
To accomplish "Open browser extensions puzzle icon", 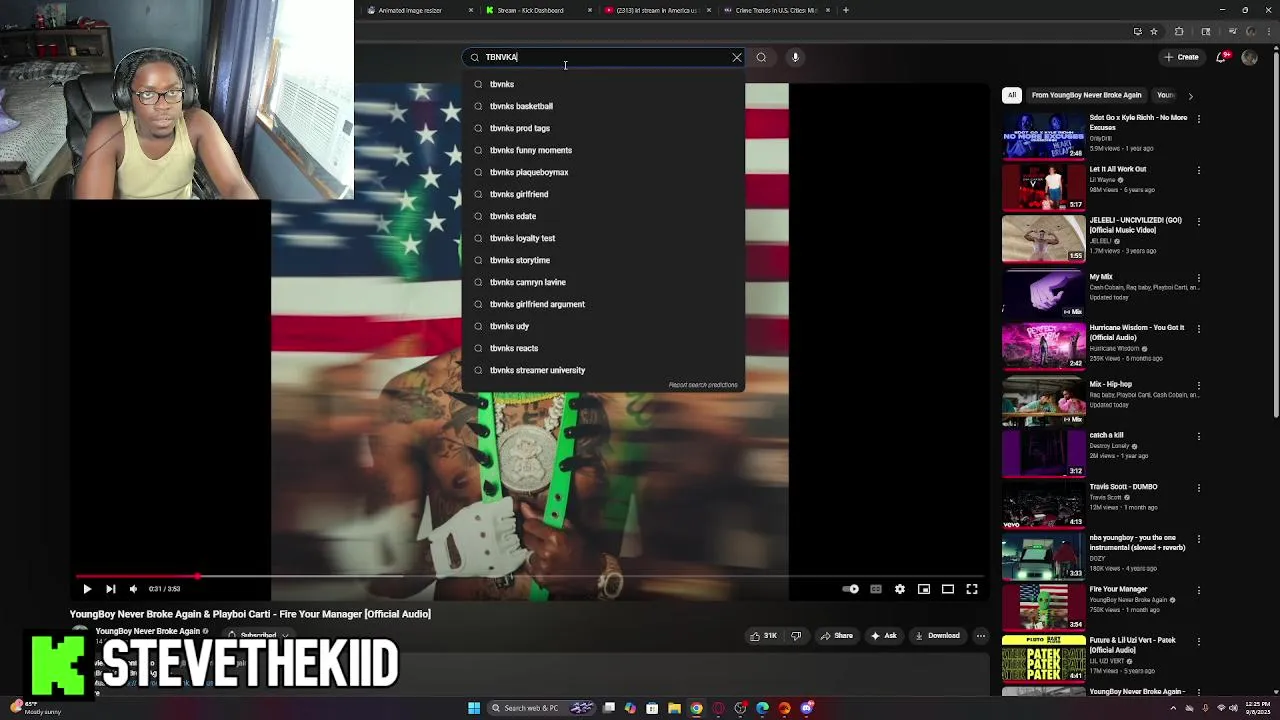I will point(1179,32).
